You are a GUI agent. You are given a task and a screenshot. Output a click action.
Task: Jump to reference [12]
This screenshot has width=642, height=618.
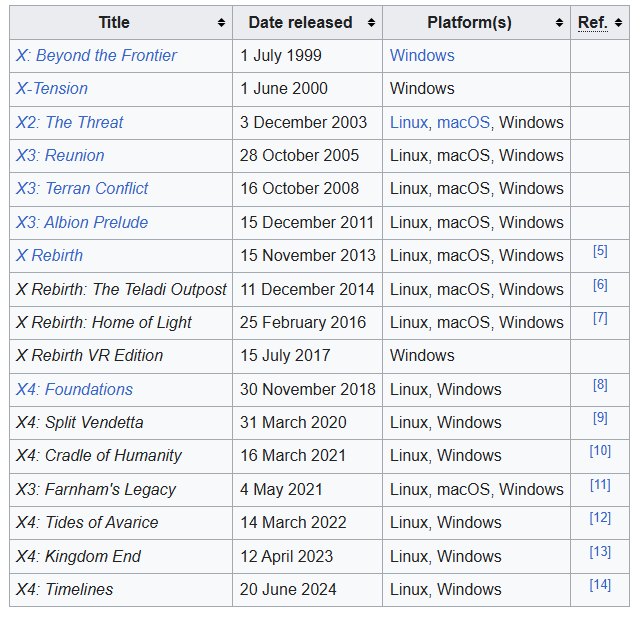coord(600,518)
